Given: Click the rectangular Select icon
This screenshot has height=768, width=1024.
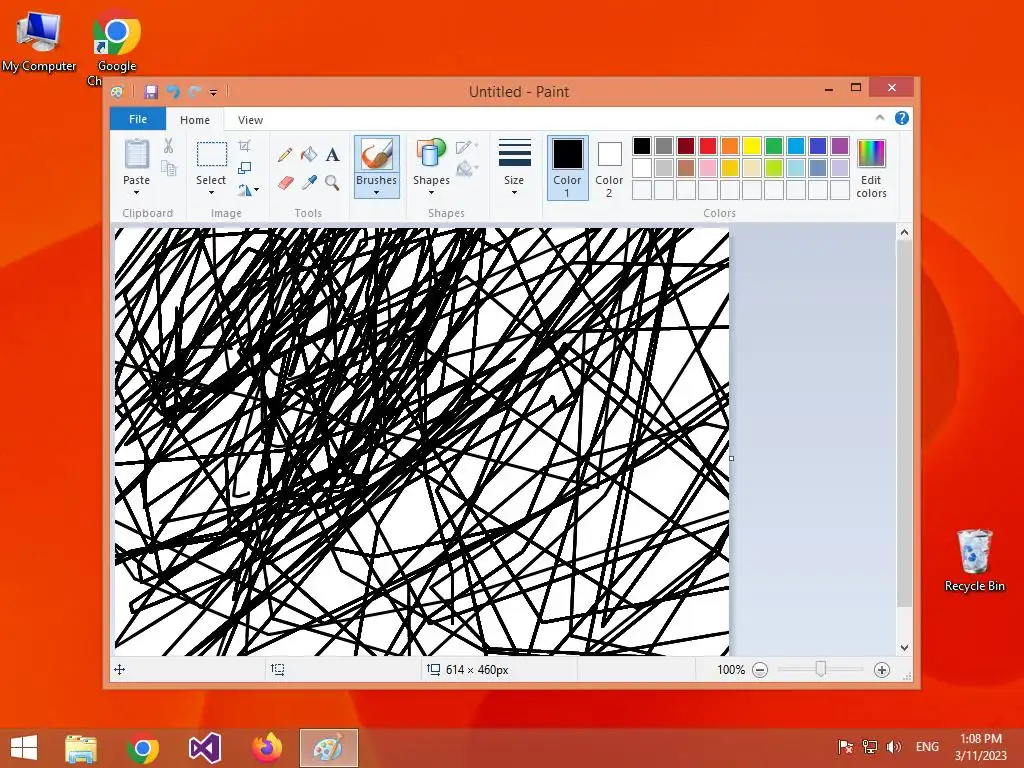Looking at the screenshot, I should (212, 155).
